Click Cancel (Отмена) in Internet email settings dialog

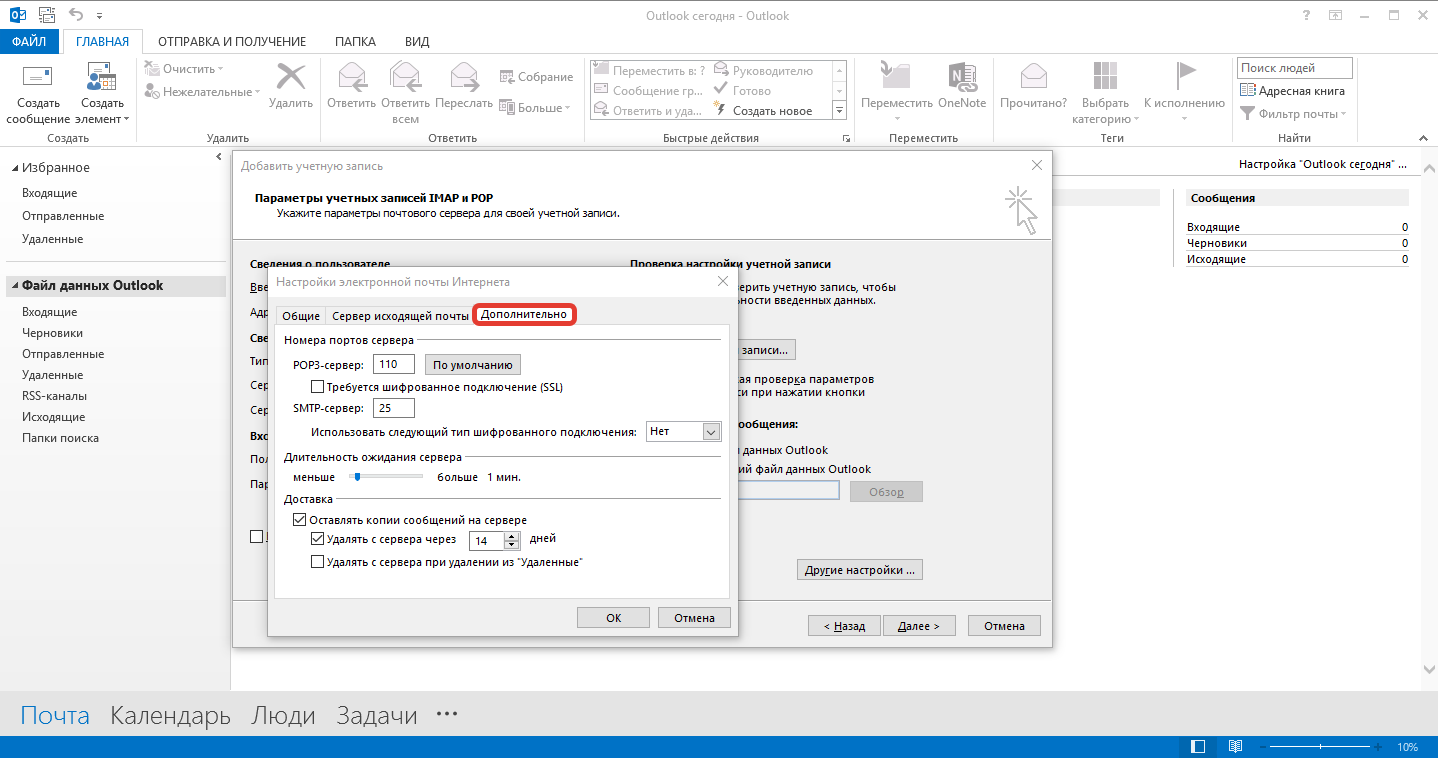(x=694, y=618)
